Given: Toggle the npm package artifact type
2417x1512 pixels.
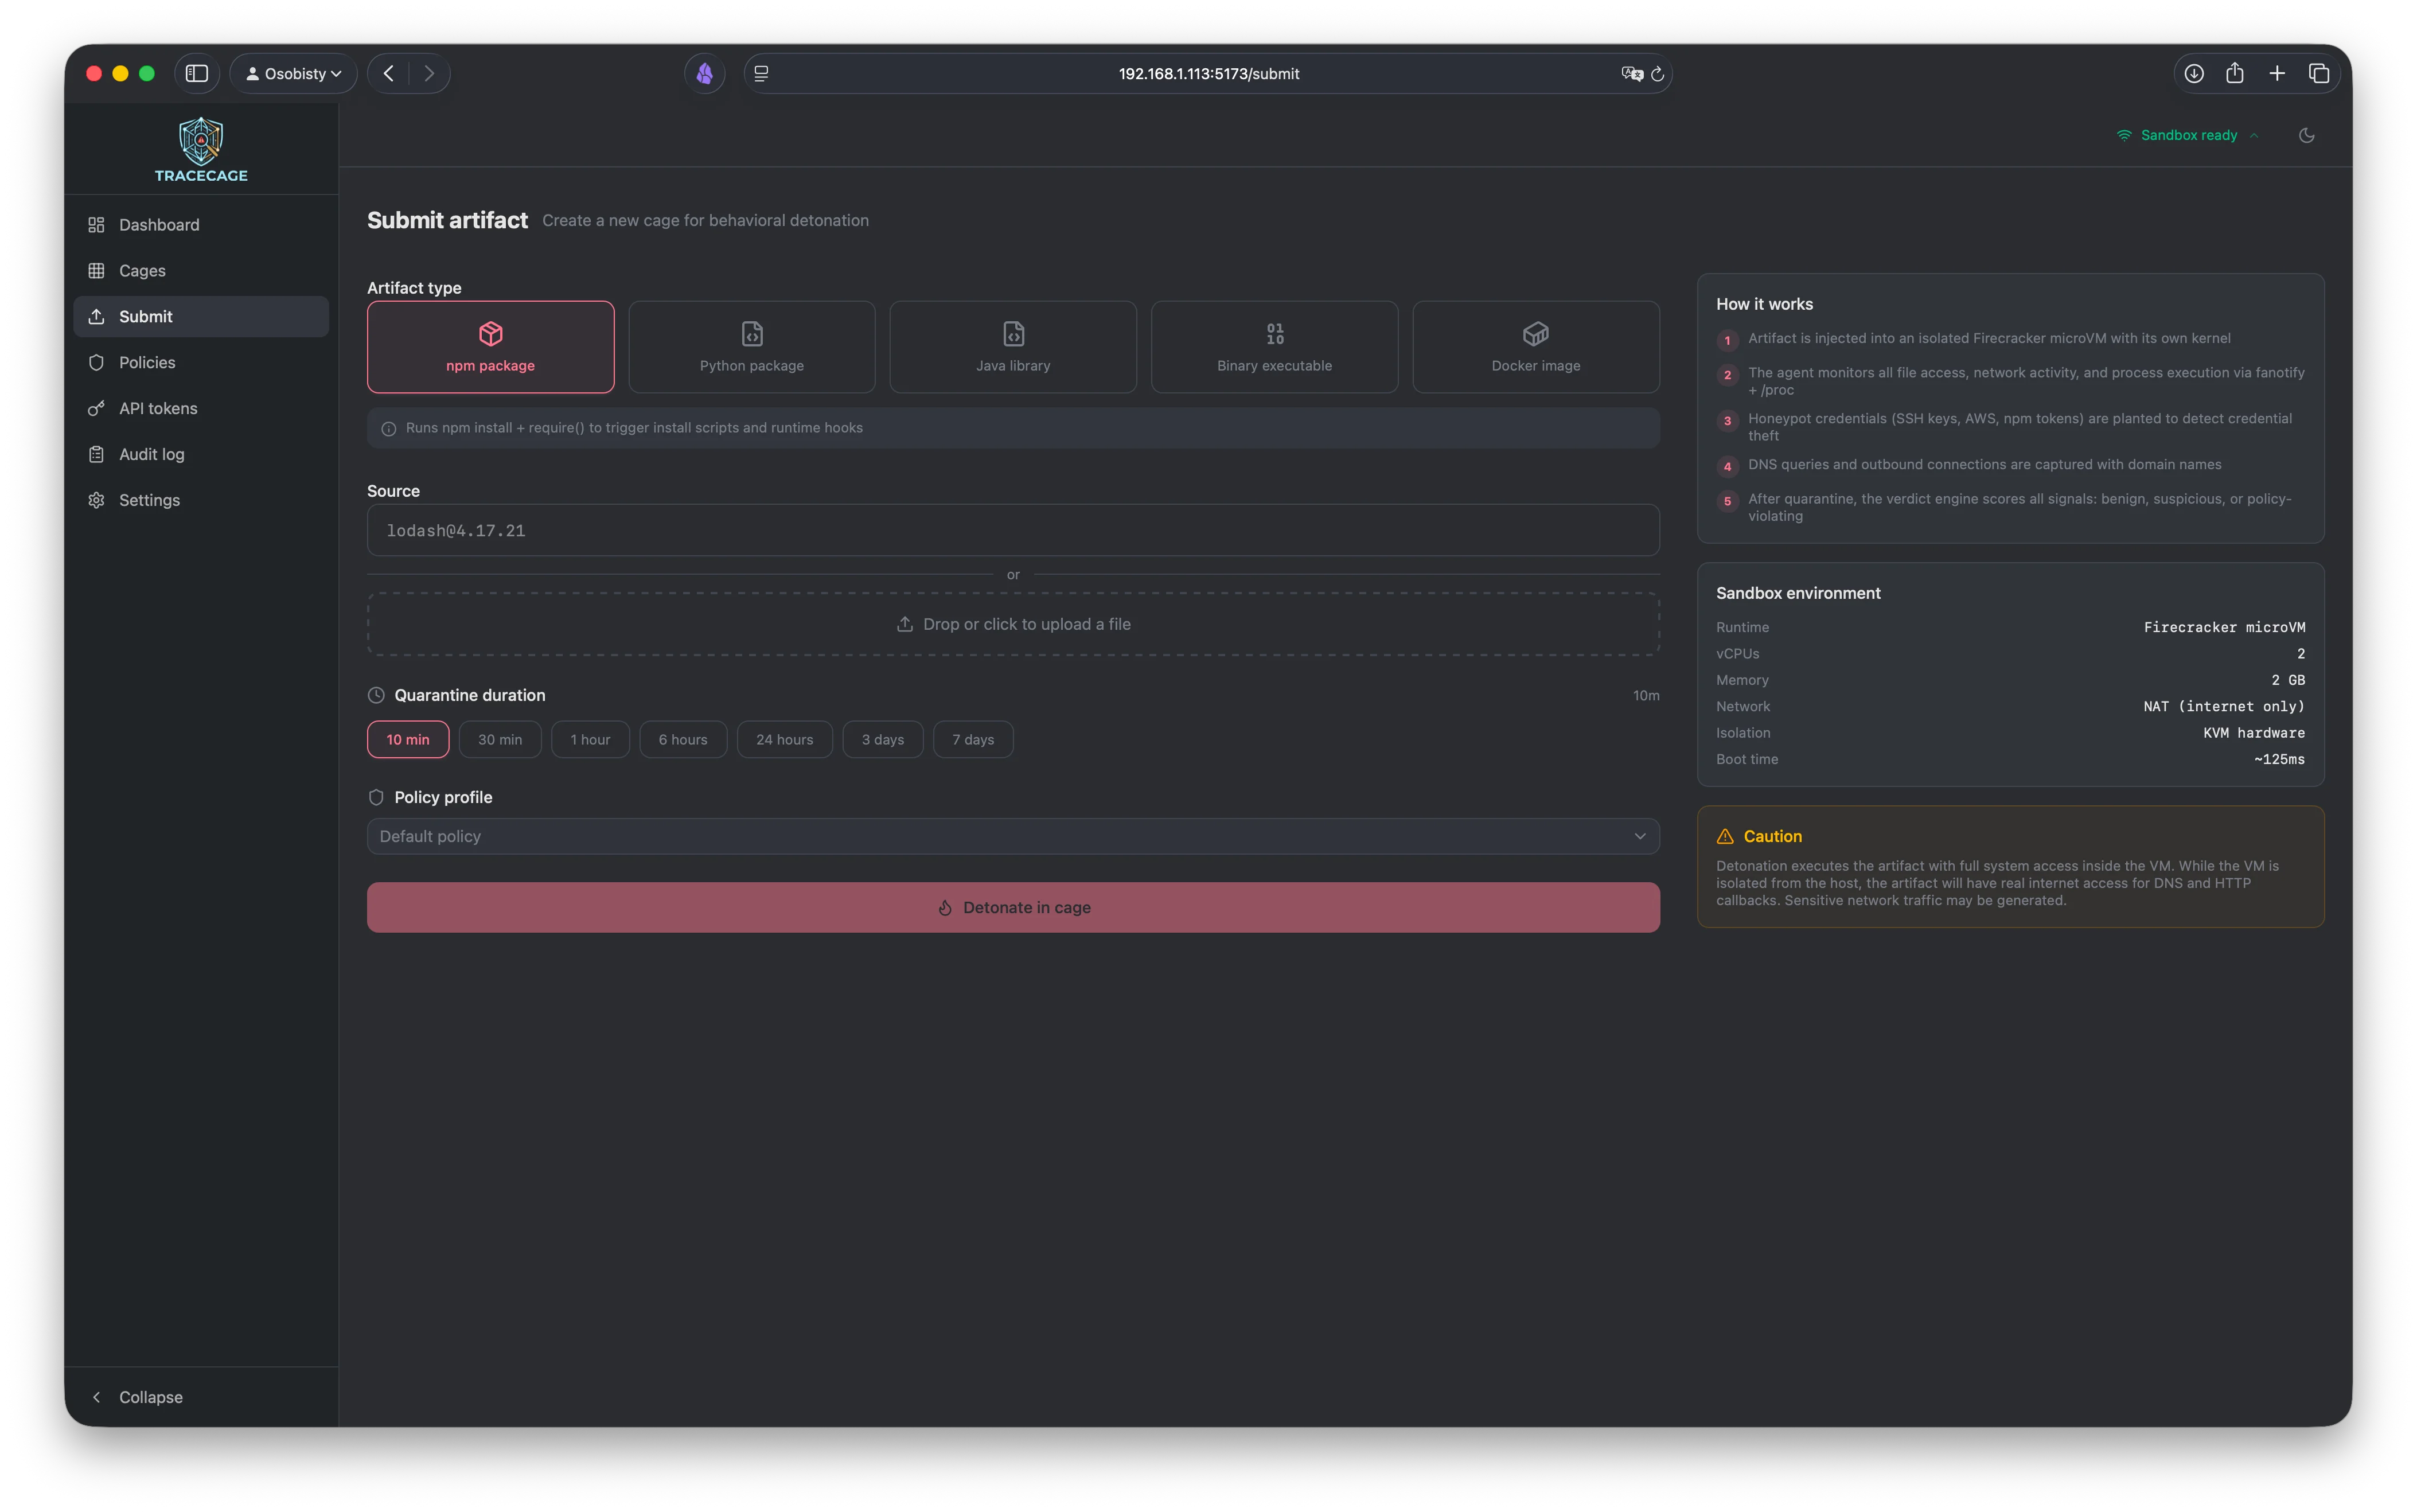Looking at the screenshot, I should [490, 346].
